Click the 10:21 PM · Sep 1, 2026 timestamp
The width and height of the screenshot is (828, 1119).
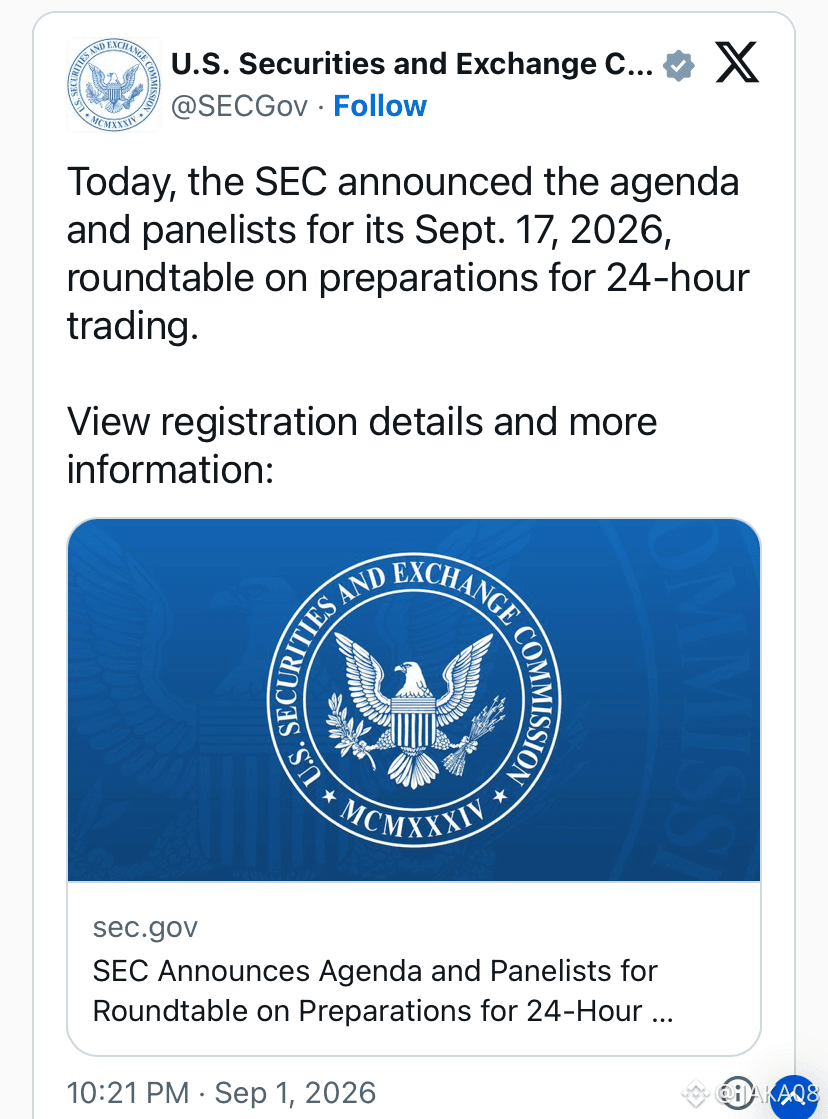(221, 1093)
